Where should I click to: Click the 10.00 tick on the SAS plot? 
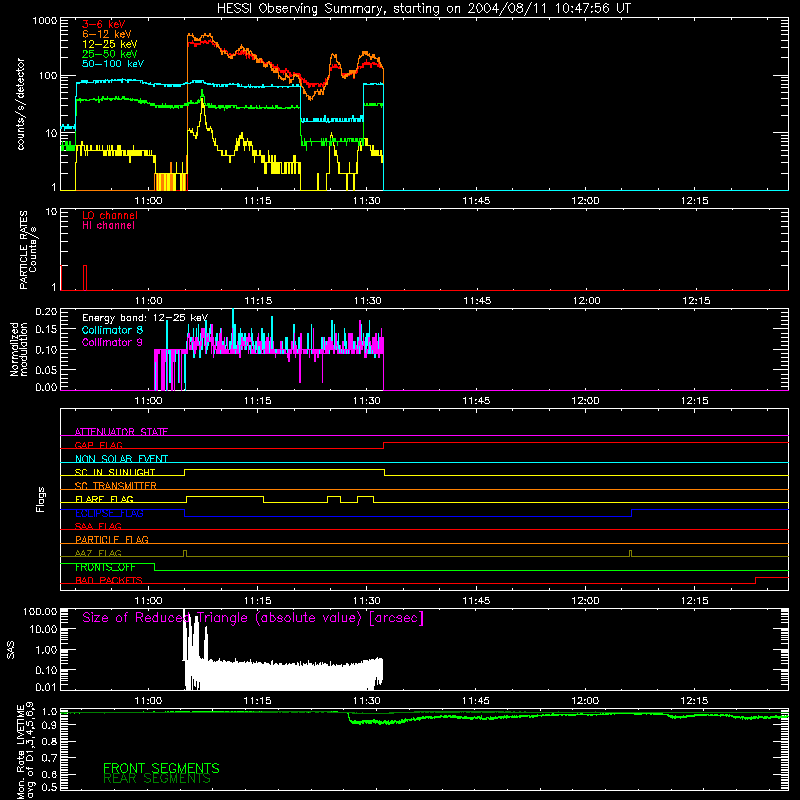click(x=43, y=629)
